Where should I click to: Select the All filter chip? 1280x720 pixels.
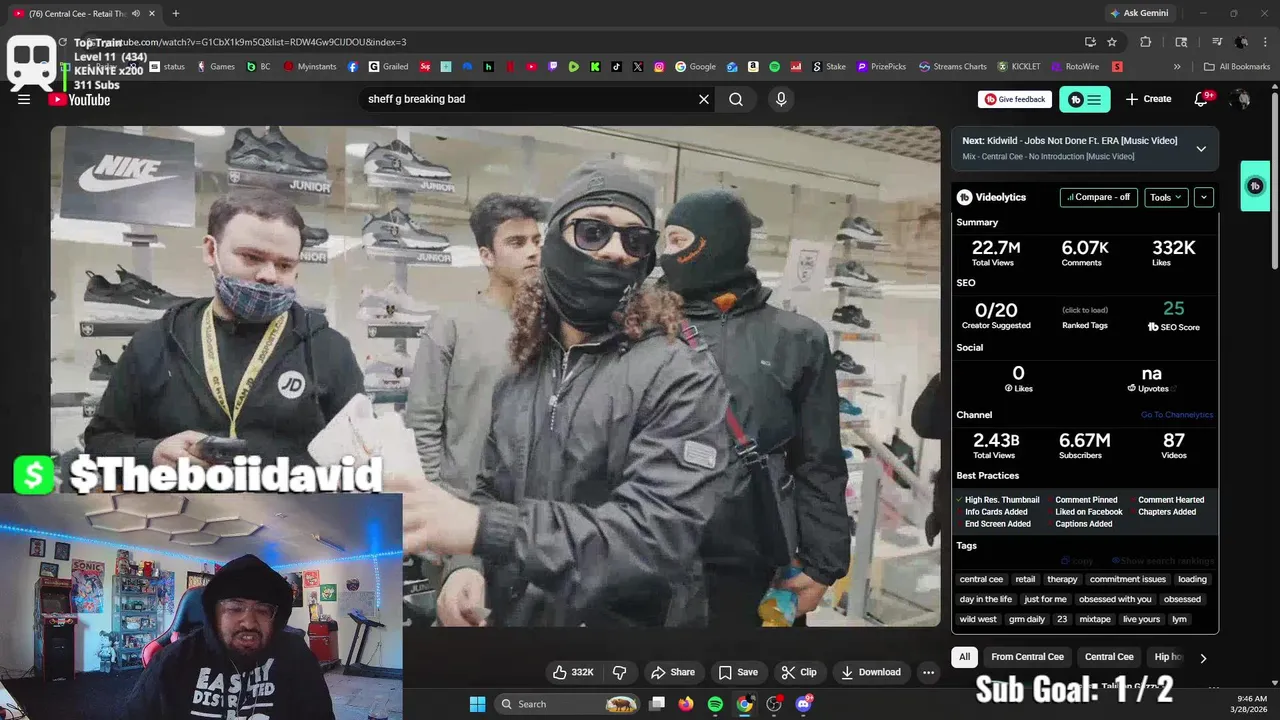pos(964,657)
